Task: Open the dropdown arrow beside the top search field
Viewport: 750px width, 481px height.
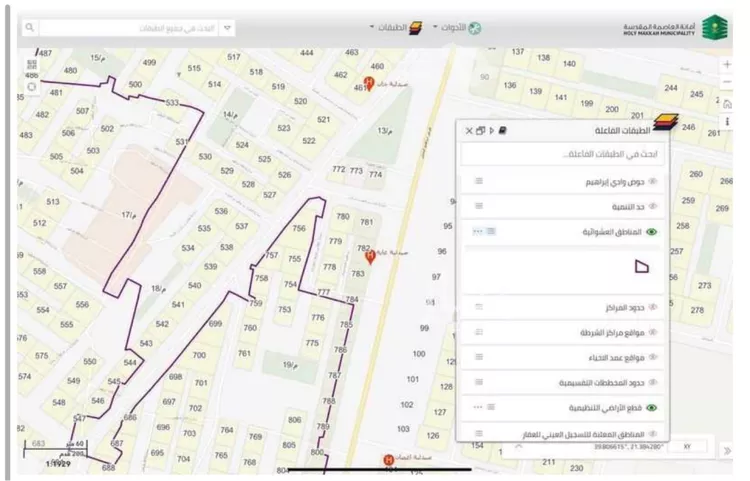Action: [x=227, y=28]
